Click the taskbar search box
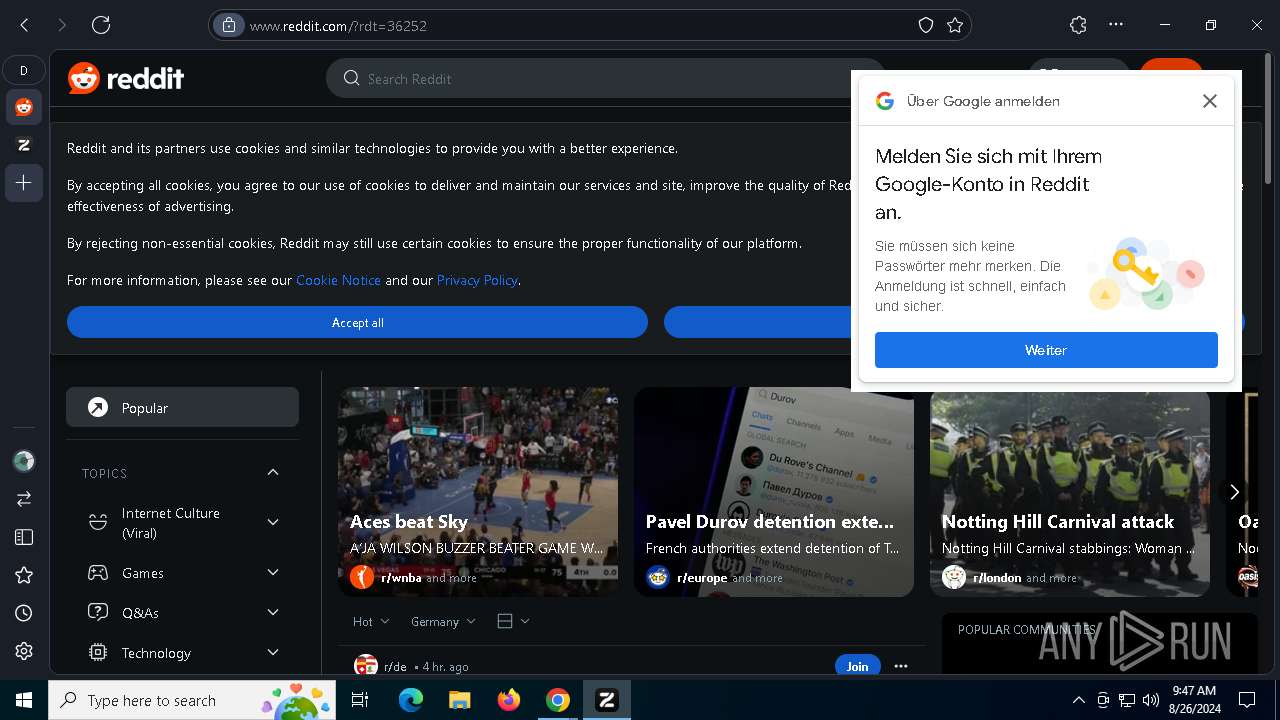1280x720 pixels. tap(193, 700)
